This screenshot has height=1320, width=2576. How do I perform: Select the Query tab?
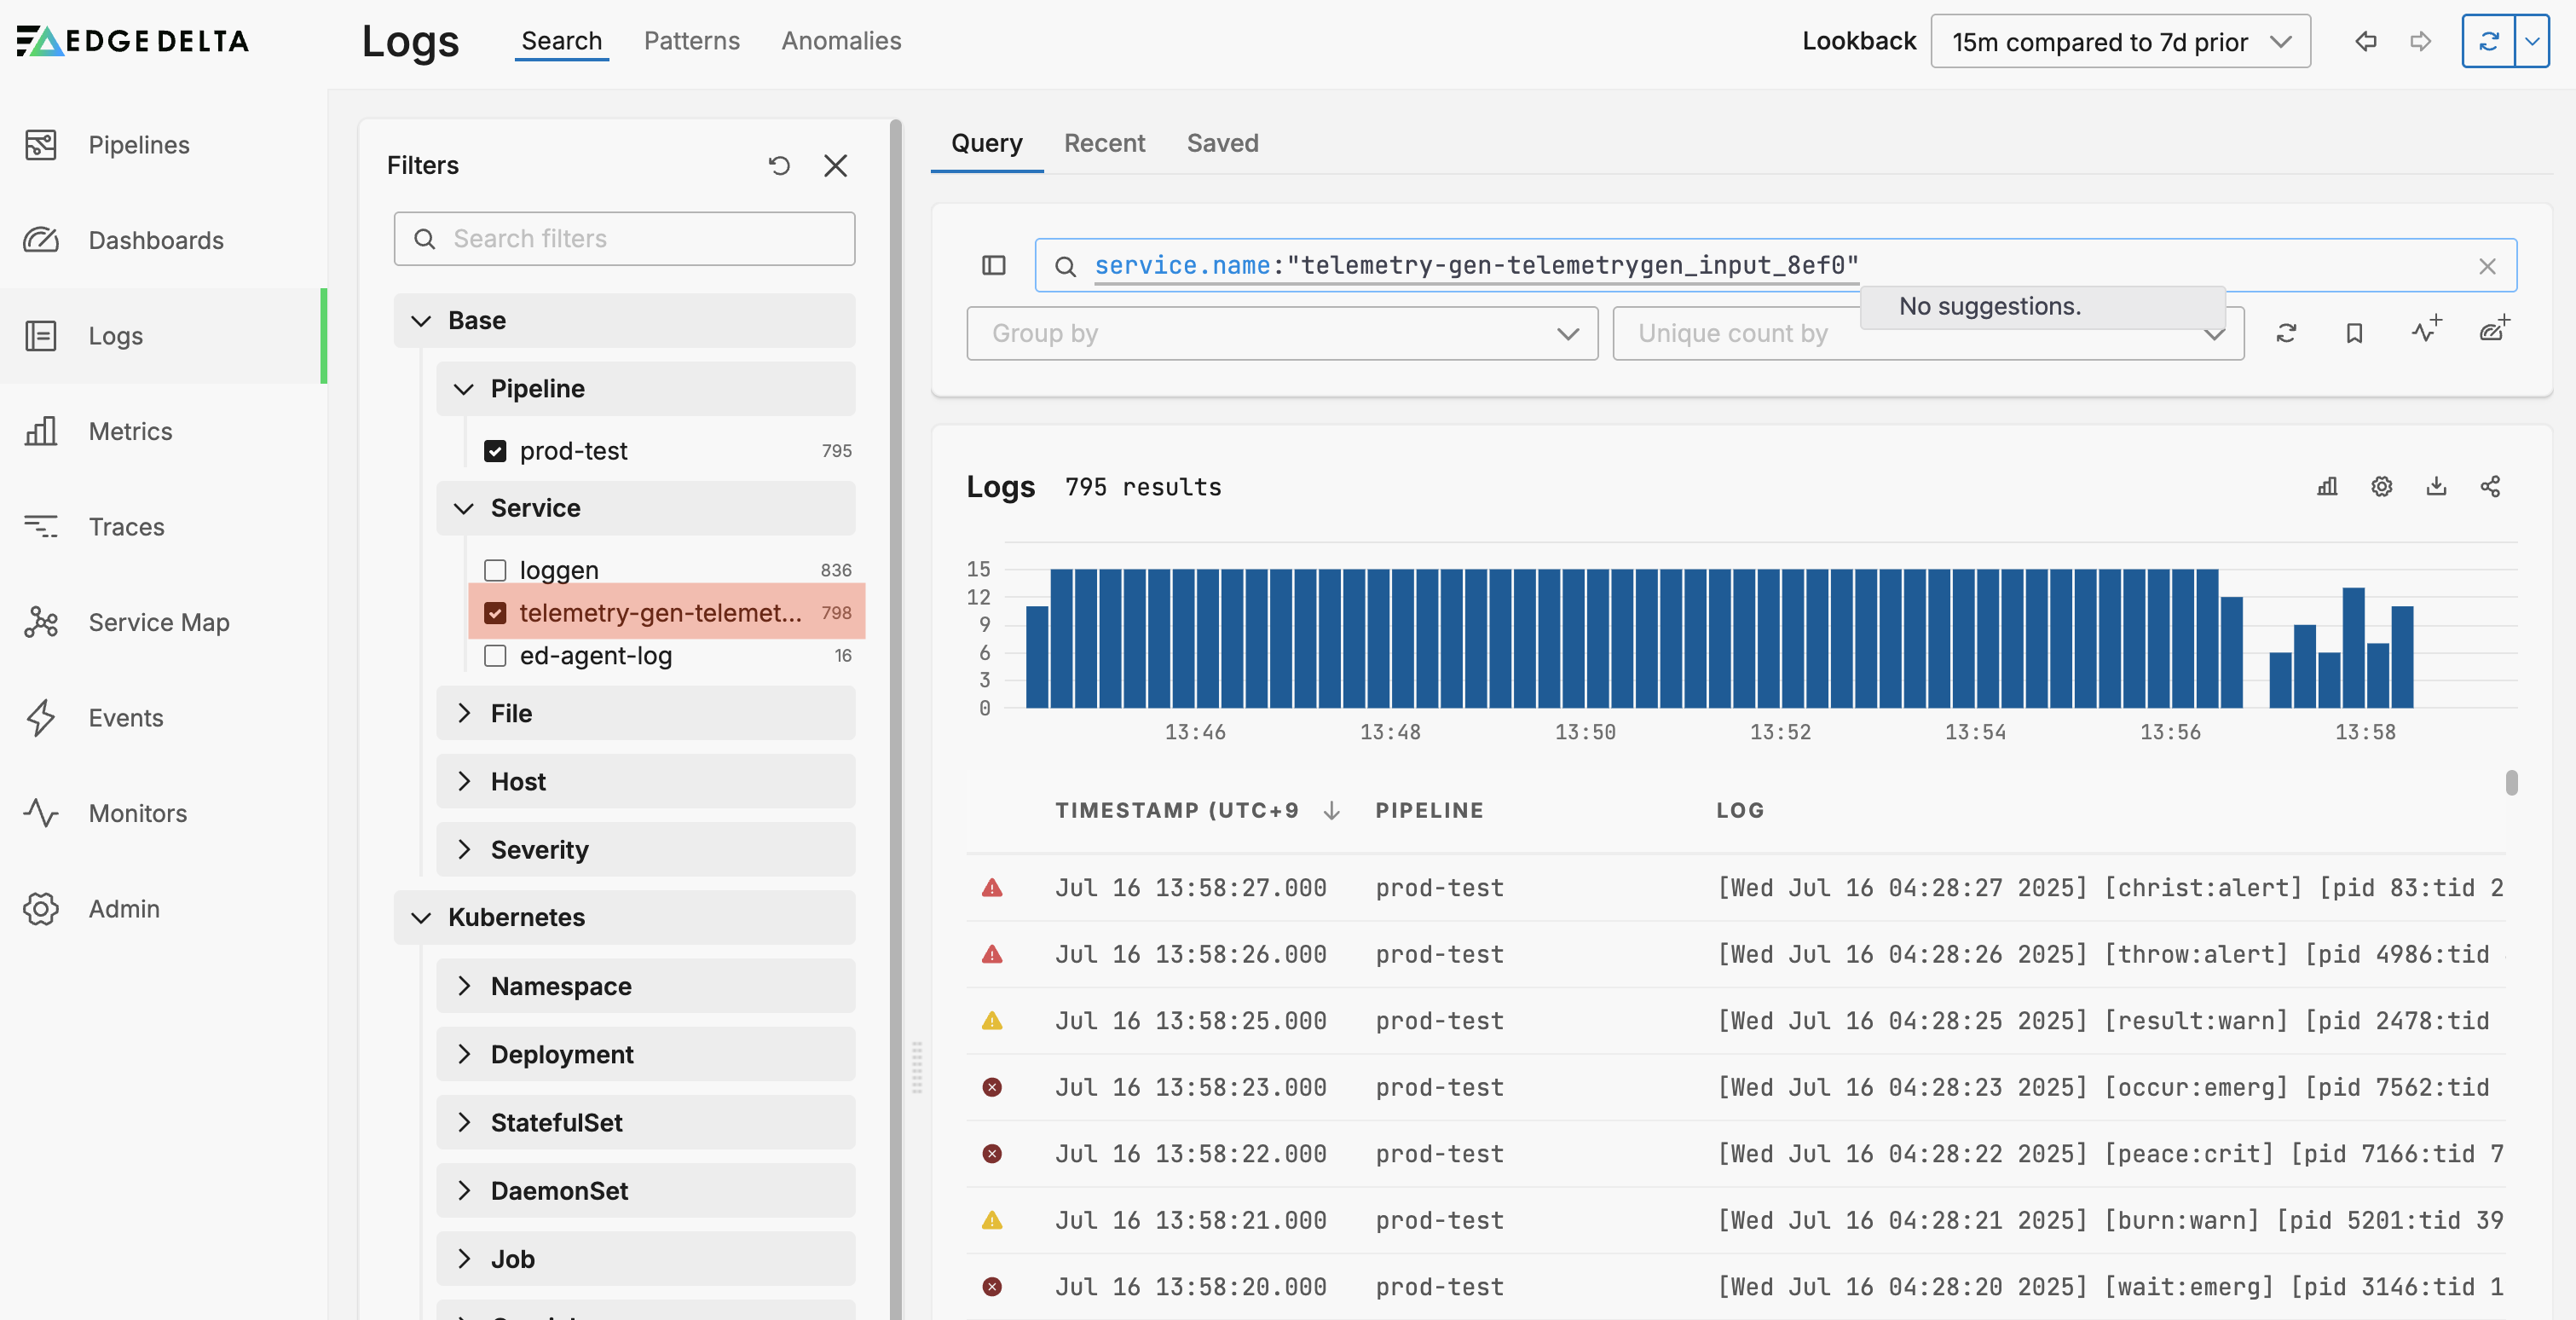tap(986, 143)
